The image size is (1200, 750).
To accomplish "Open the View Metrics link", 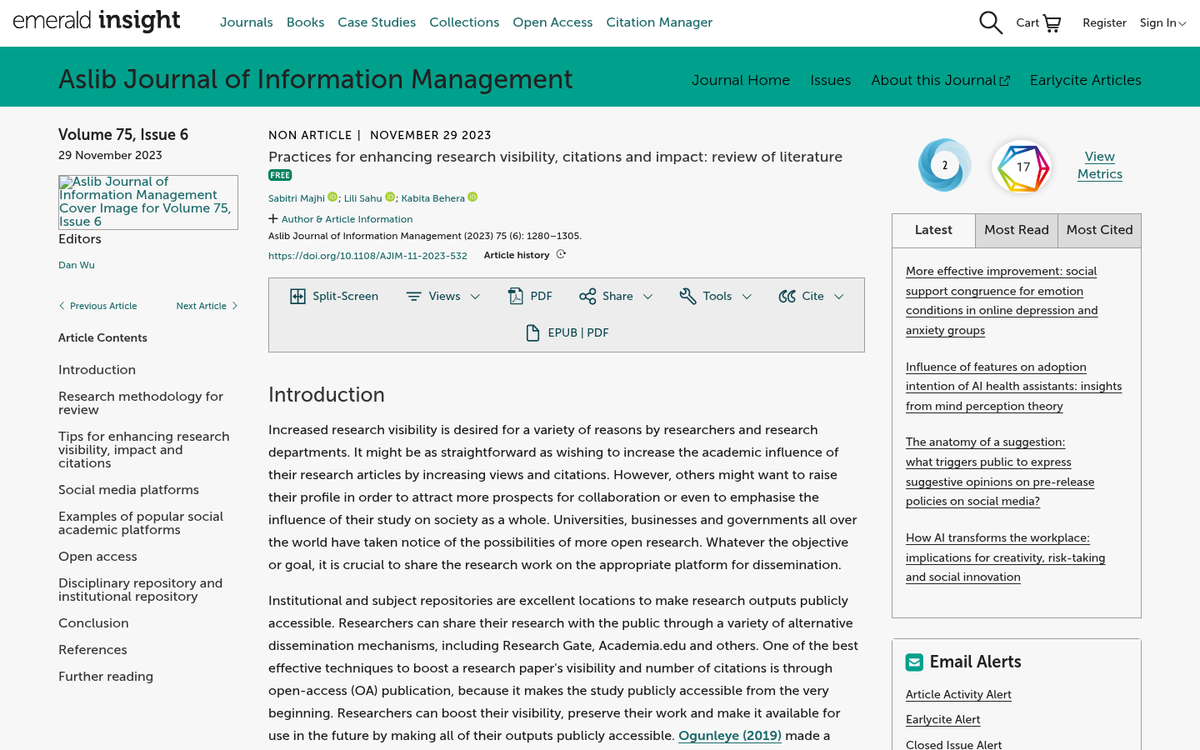I will click(x=1099, y=164).
